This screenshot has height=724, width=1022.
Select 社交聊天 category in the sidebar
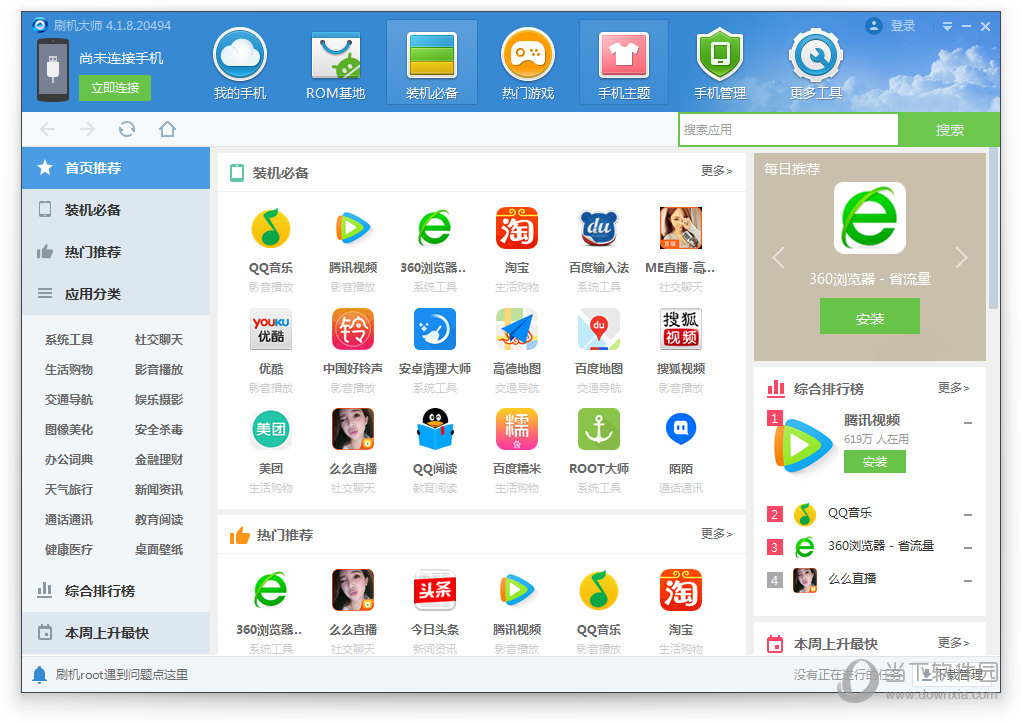159,340
